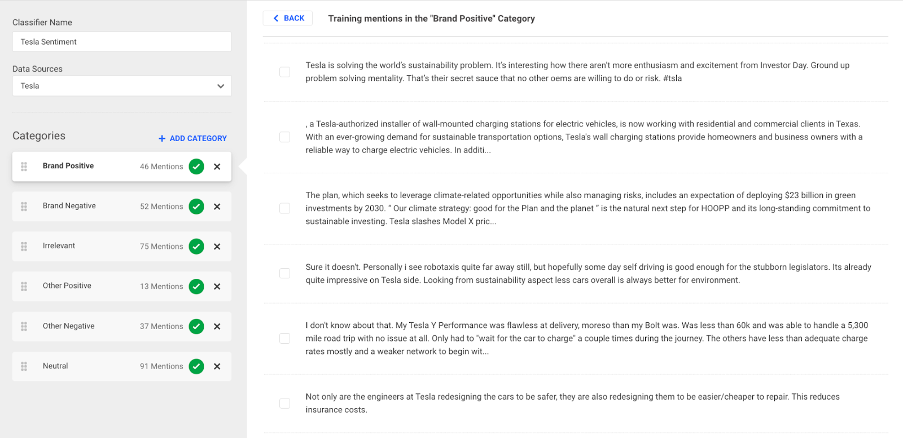Open the Data Sources dropdown showing Tesla
This screenshot has height=438, width=904.
pyautogui.click(x=121, y=86)
